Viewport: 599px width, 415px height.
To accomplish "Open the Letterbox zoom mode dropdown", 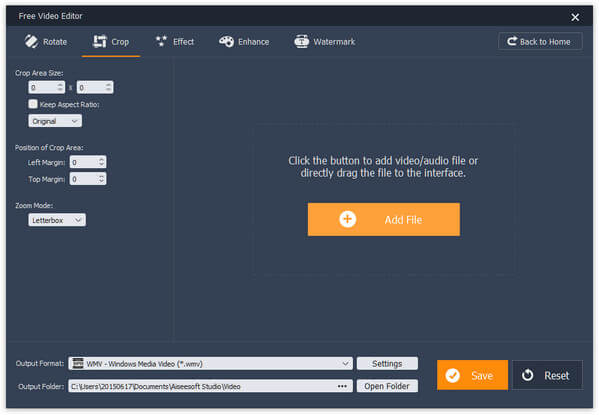I will point(57,220).
